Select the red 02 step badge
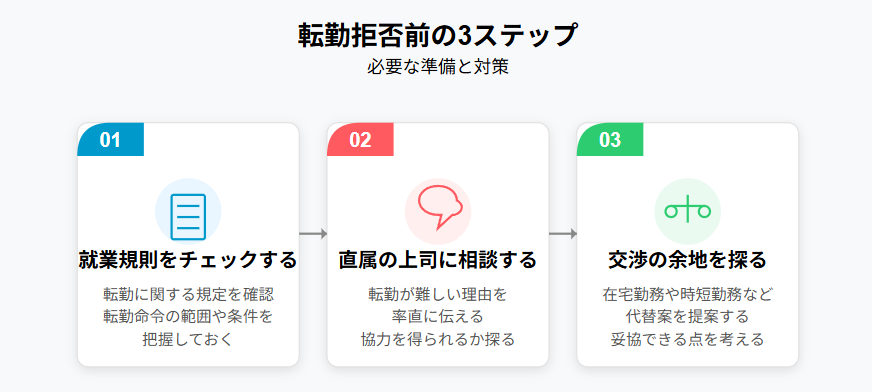The width and height of the screenshot is (872, 392). [360, 140]
